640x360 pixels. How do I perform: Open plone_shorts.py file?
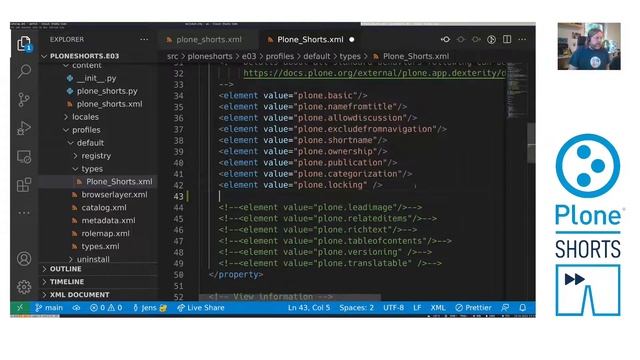(107, 91)
